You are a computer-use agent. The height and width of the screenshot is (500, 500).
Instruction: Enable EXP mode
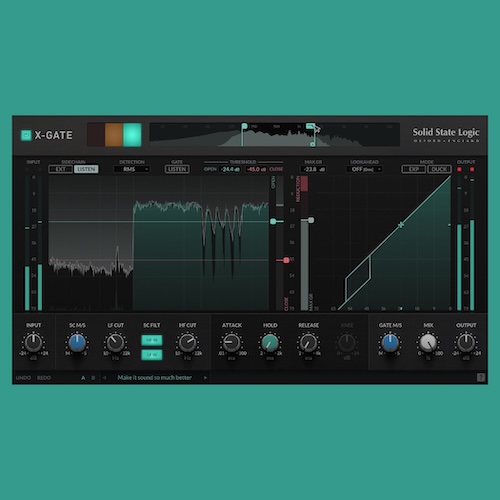(414, 169)
